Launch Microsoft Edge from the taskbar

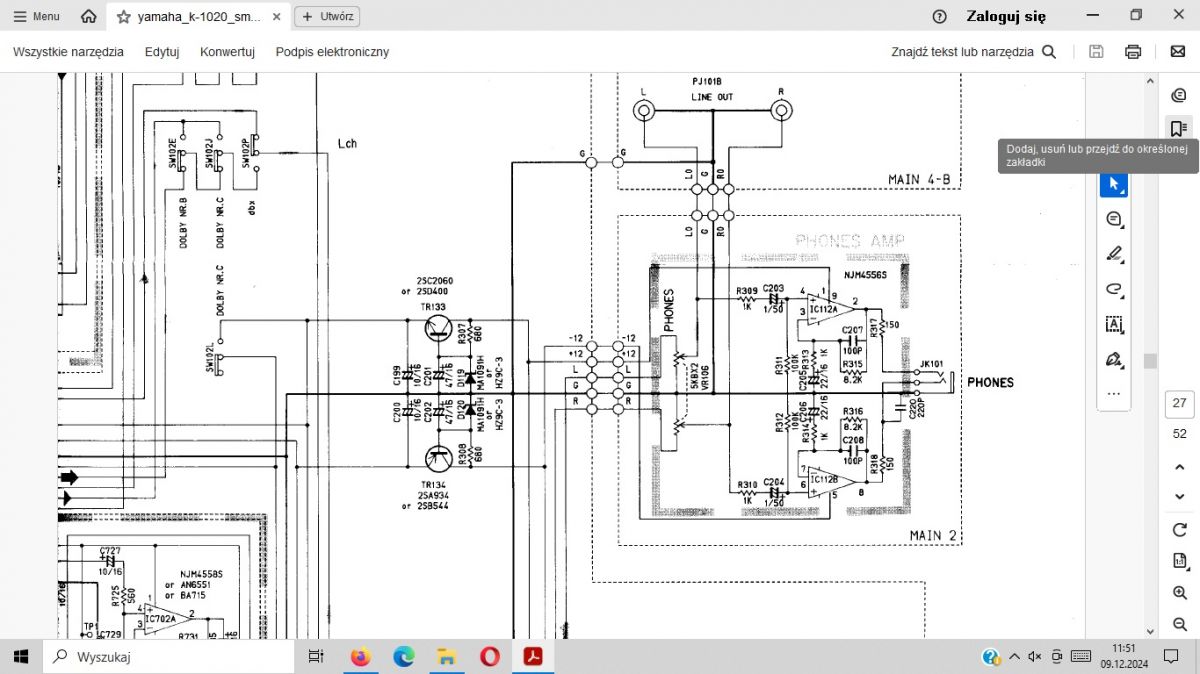click(x=404, y=657)
